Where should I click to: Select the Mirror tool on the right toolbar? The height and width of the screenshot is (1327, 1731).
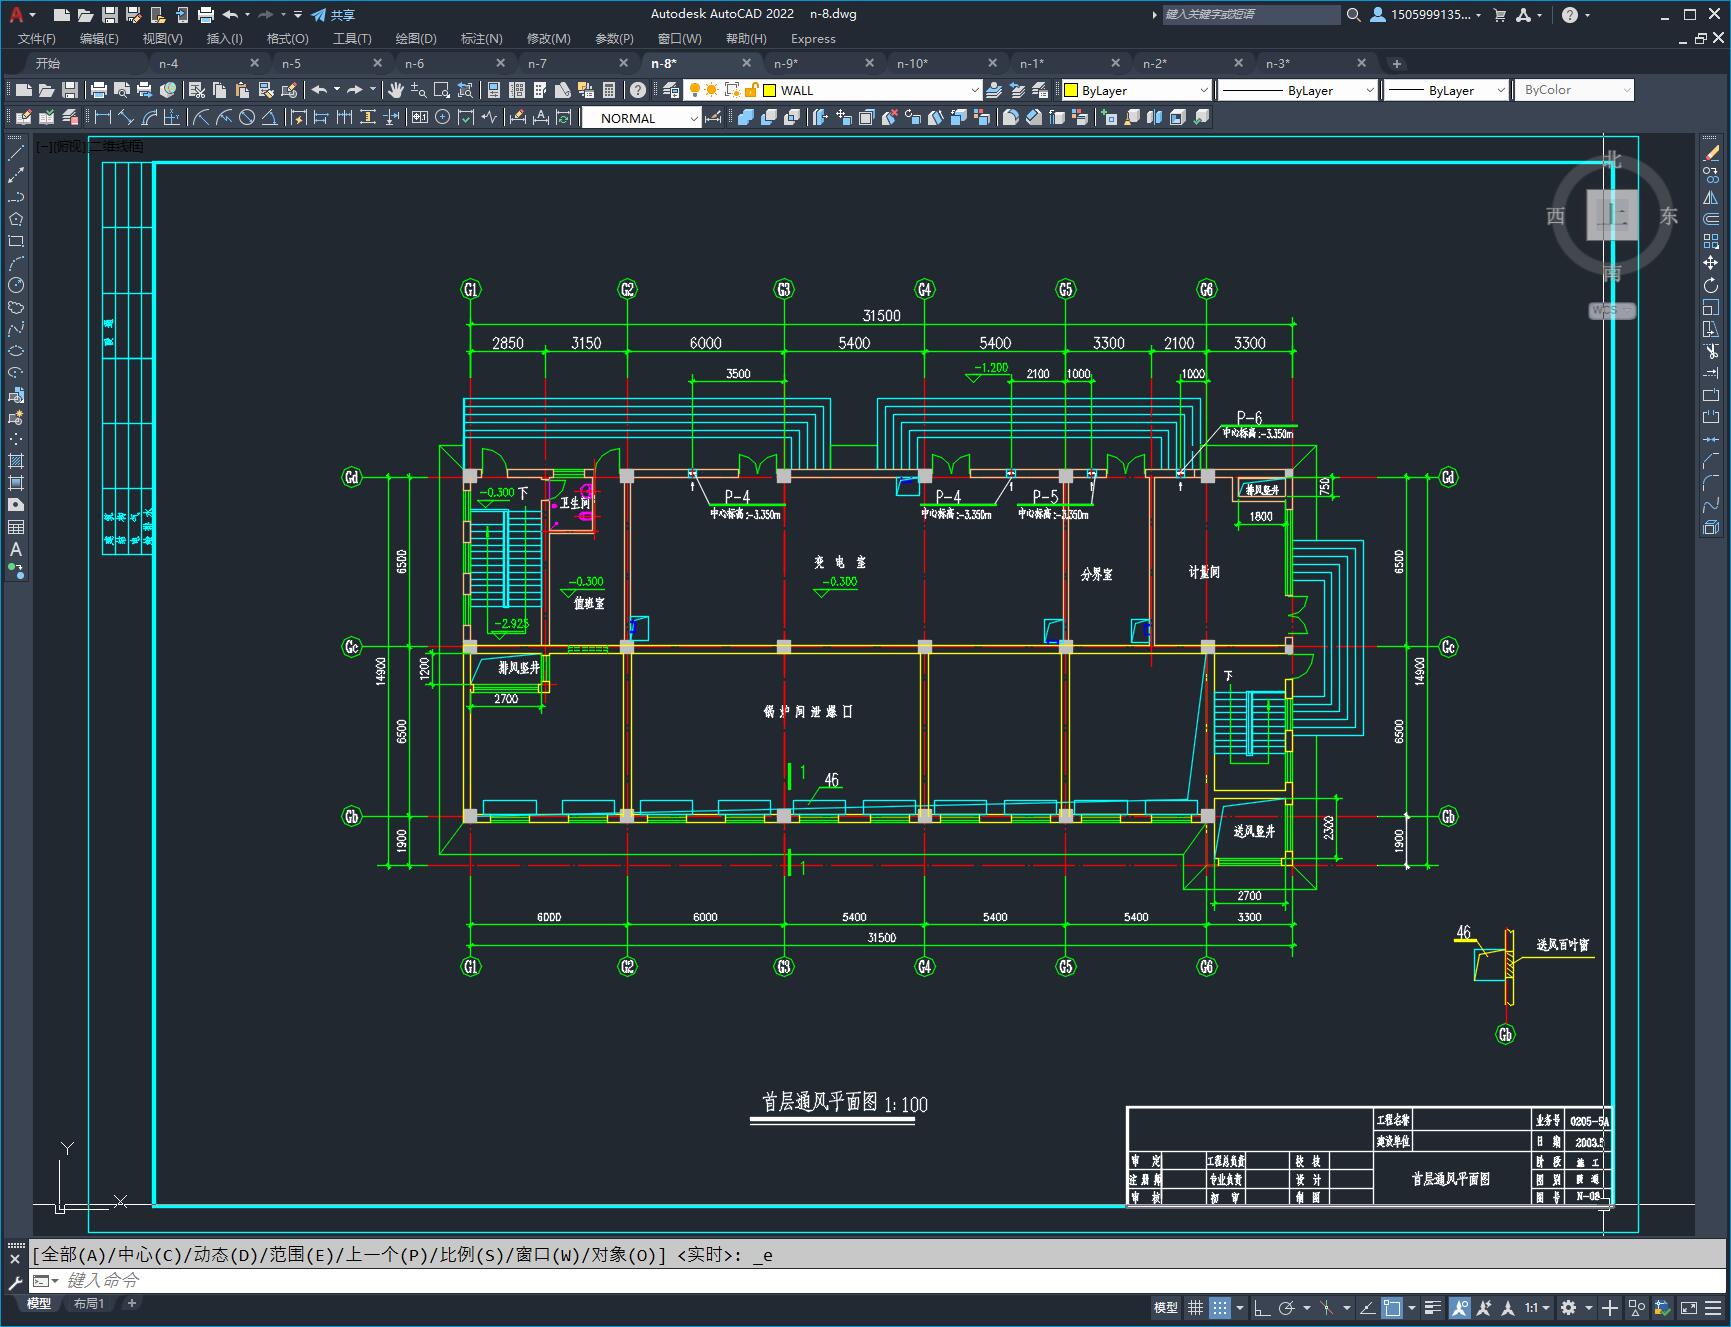click(x=1711, y=197)
